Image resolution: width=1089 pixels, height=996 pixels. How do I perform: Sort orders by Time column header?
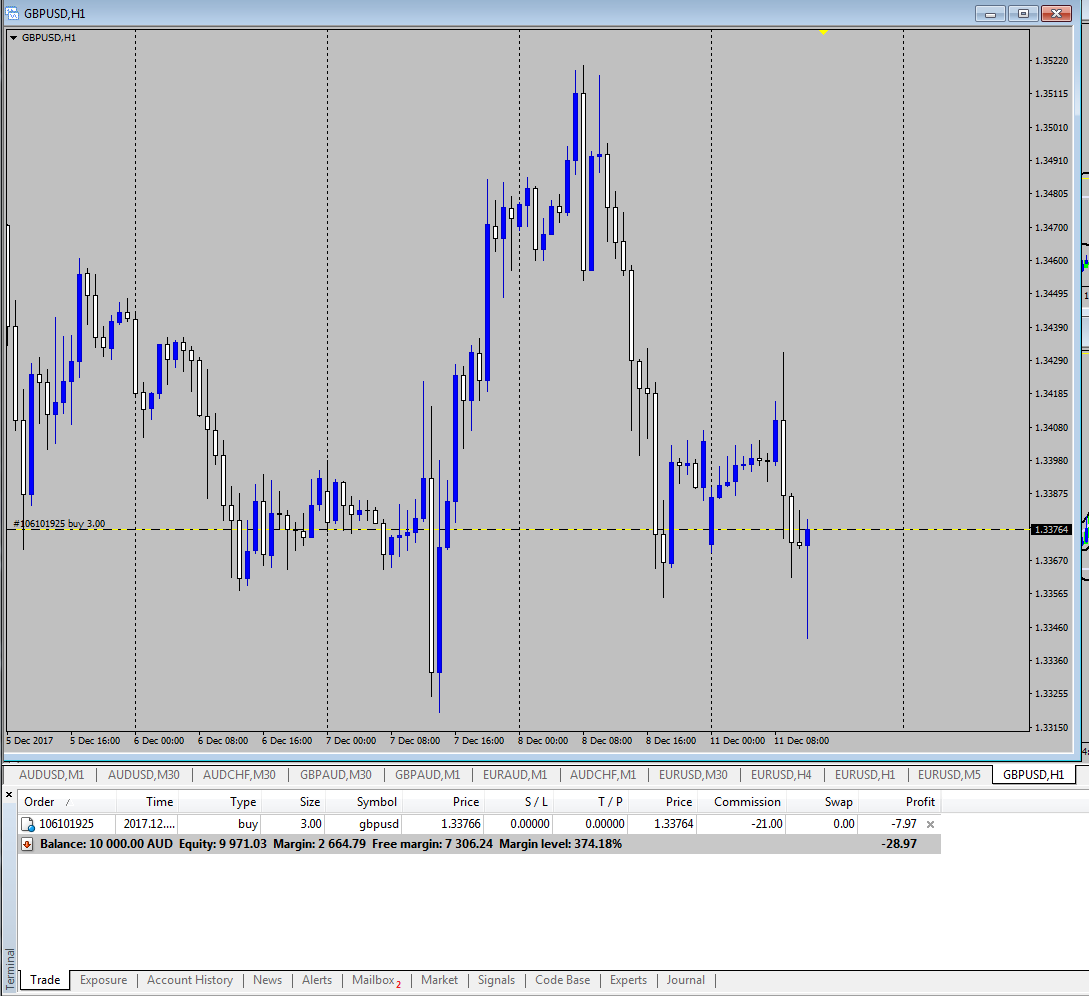[x=147, y=802]
